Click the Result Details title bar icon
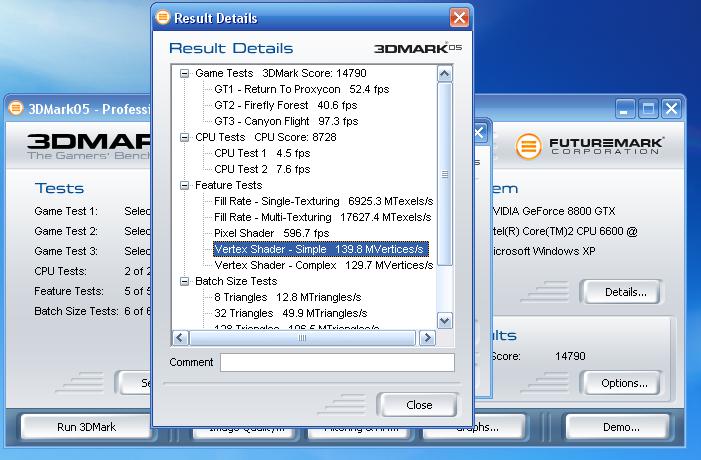The image size is (701, 460). pyautogui.click(x=163, y=17)
